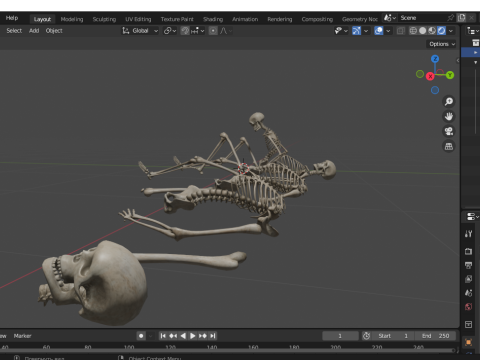Open the snapping options dropdown
This screenshot has width=480, height=360.
tap(198, 31)
